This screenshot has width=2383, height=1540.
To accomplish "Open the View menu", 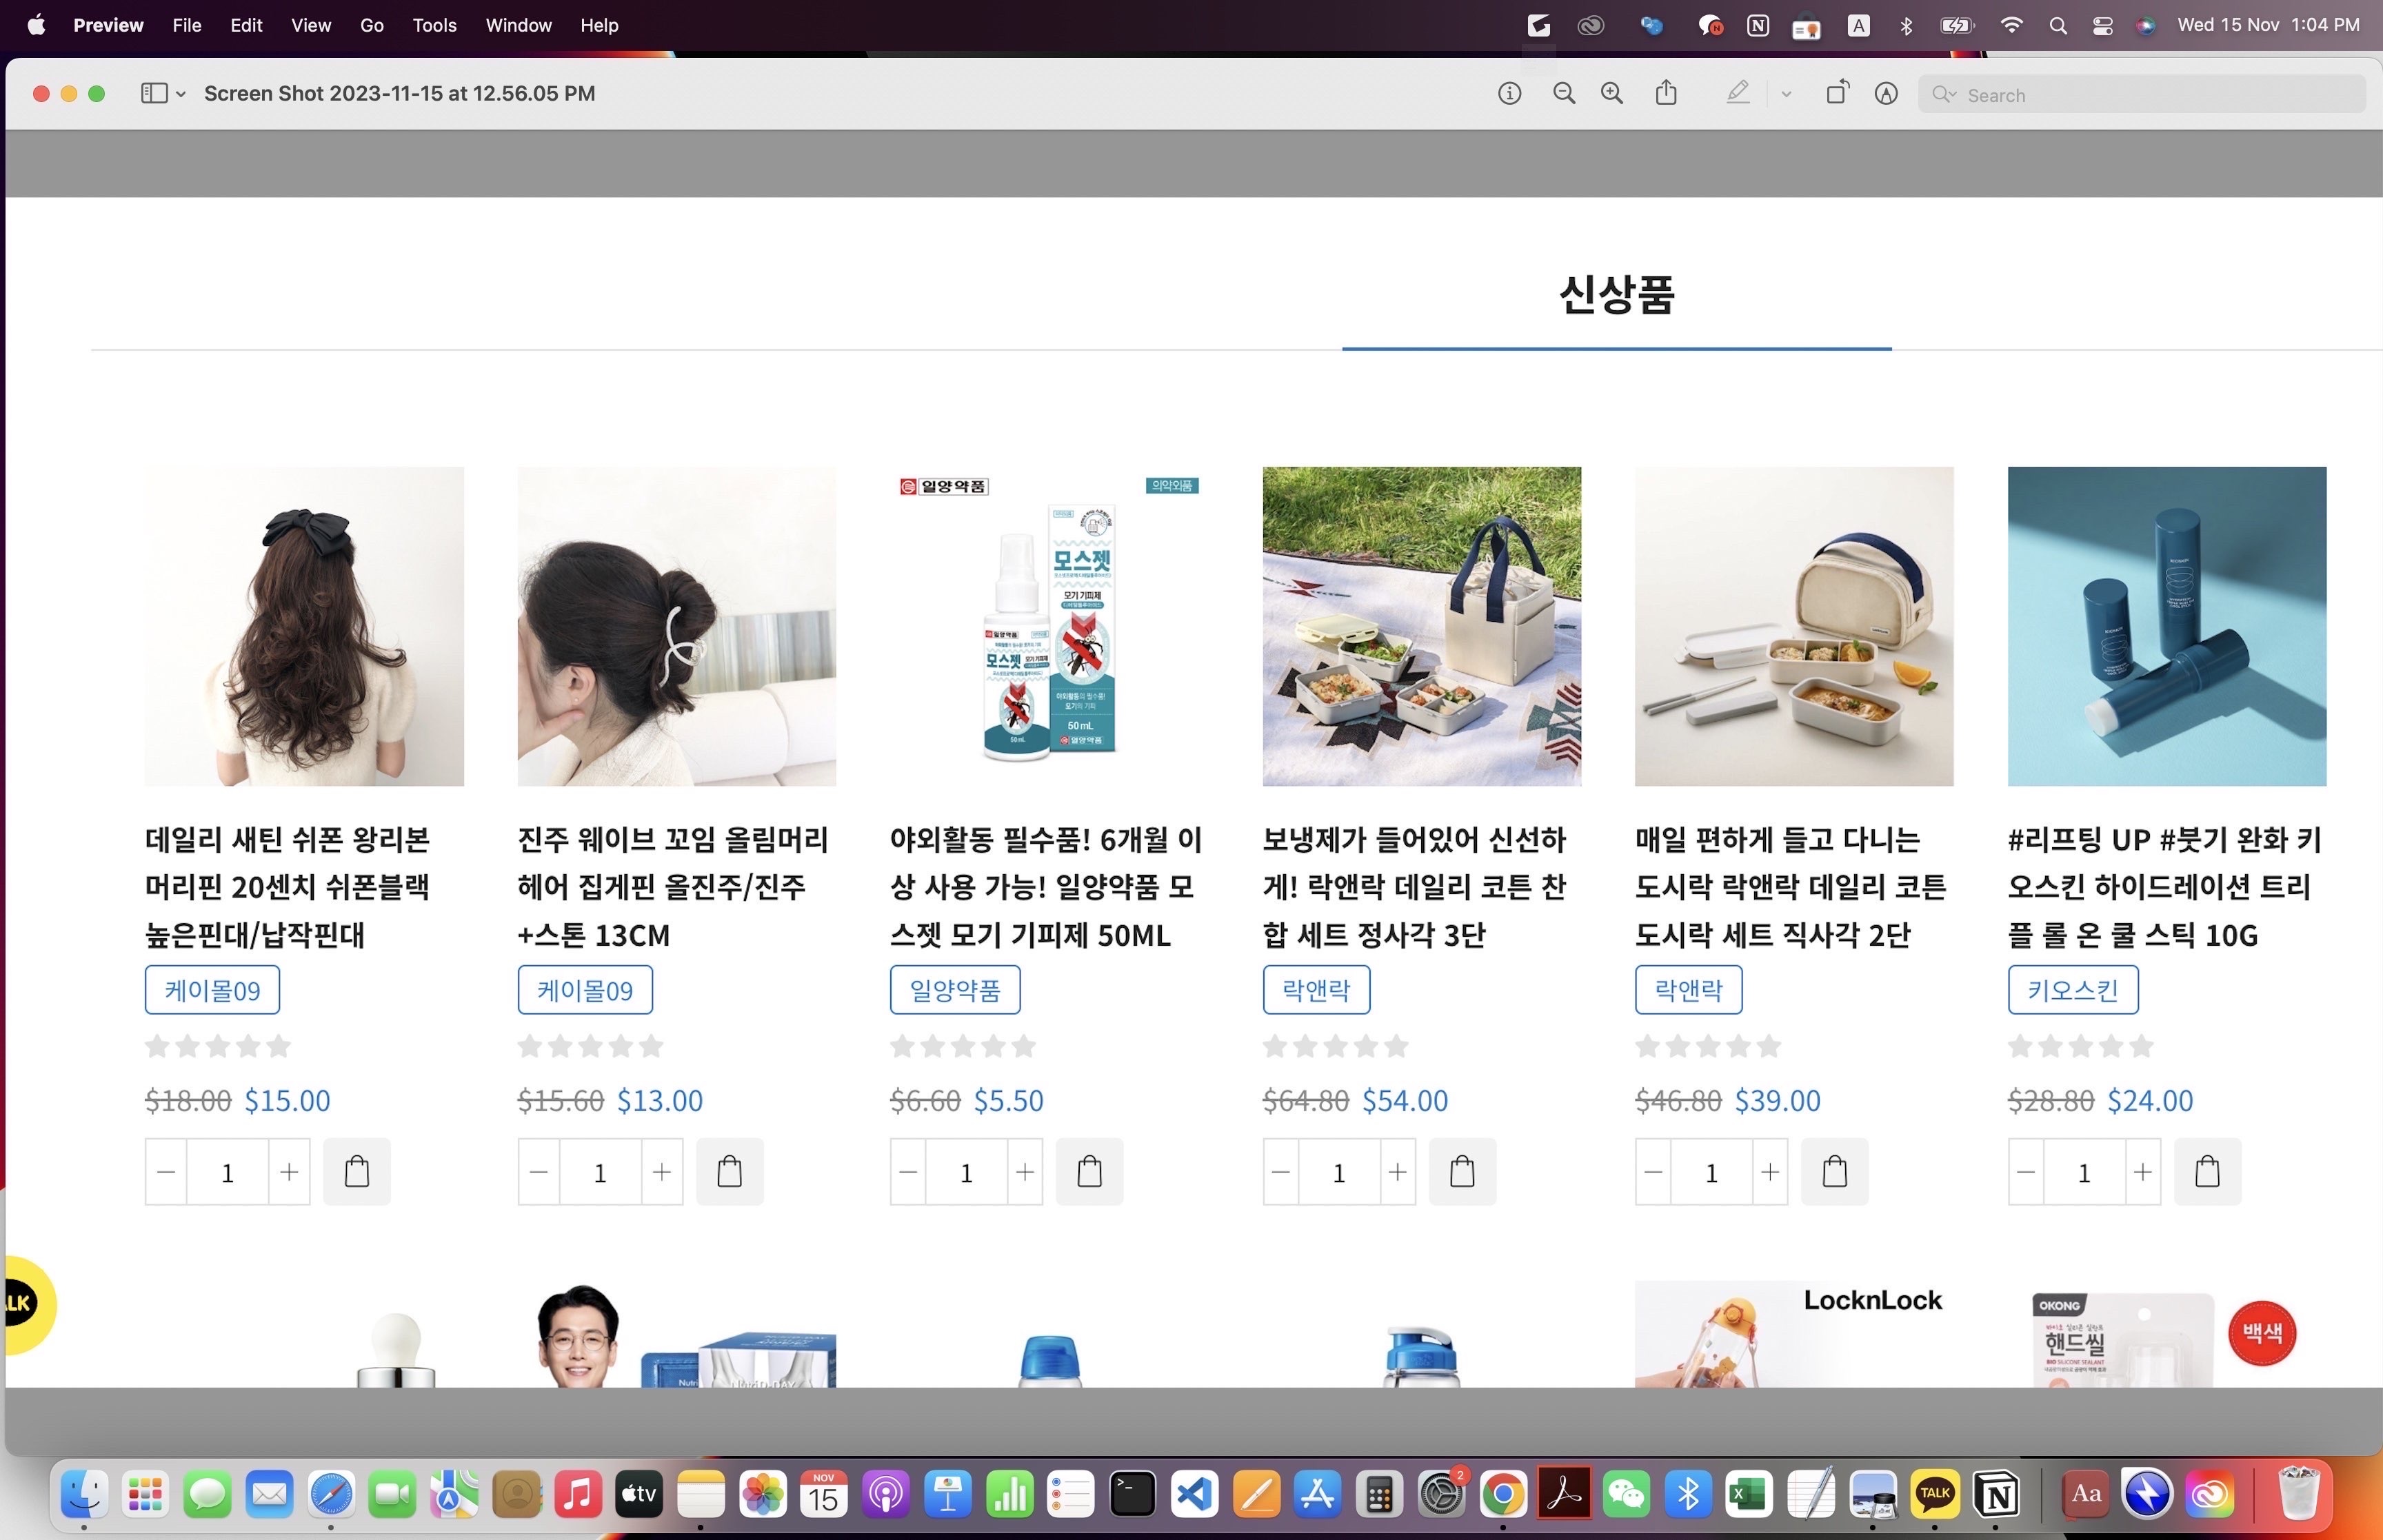I will tap(310, 25).
